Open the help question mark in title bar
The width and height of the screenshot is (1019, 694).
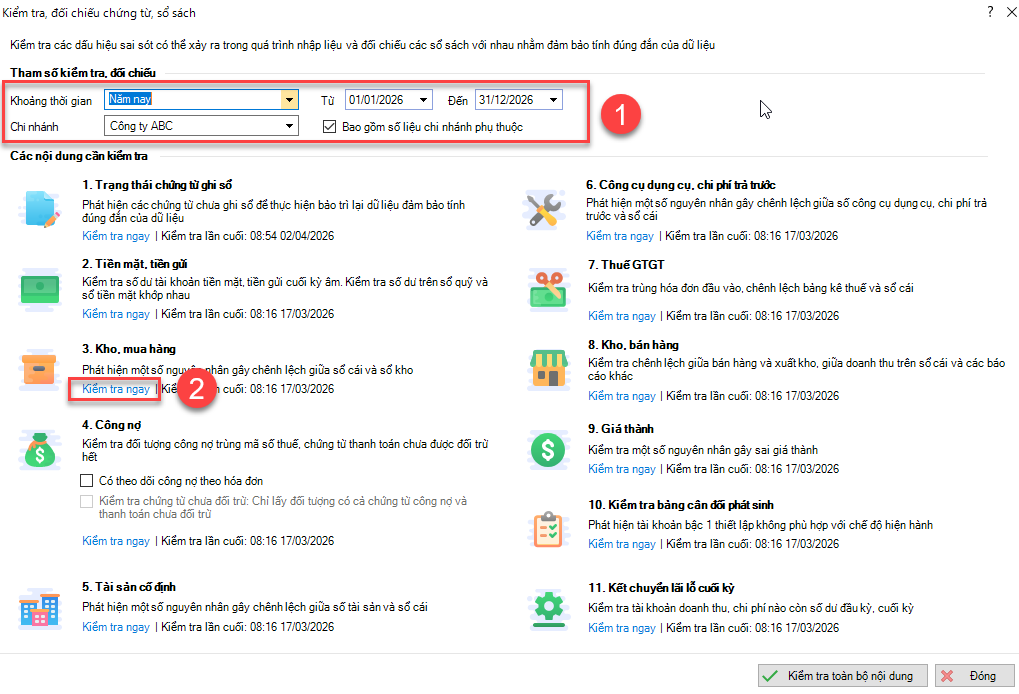click(x=990, y=12)
